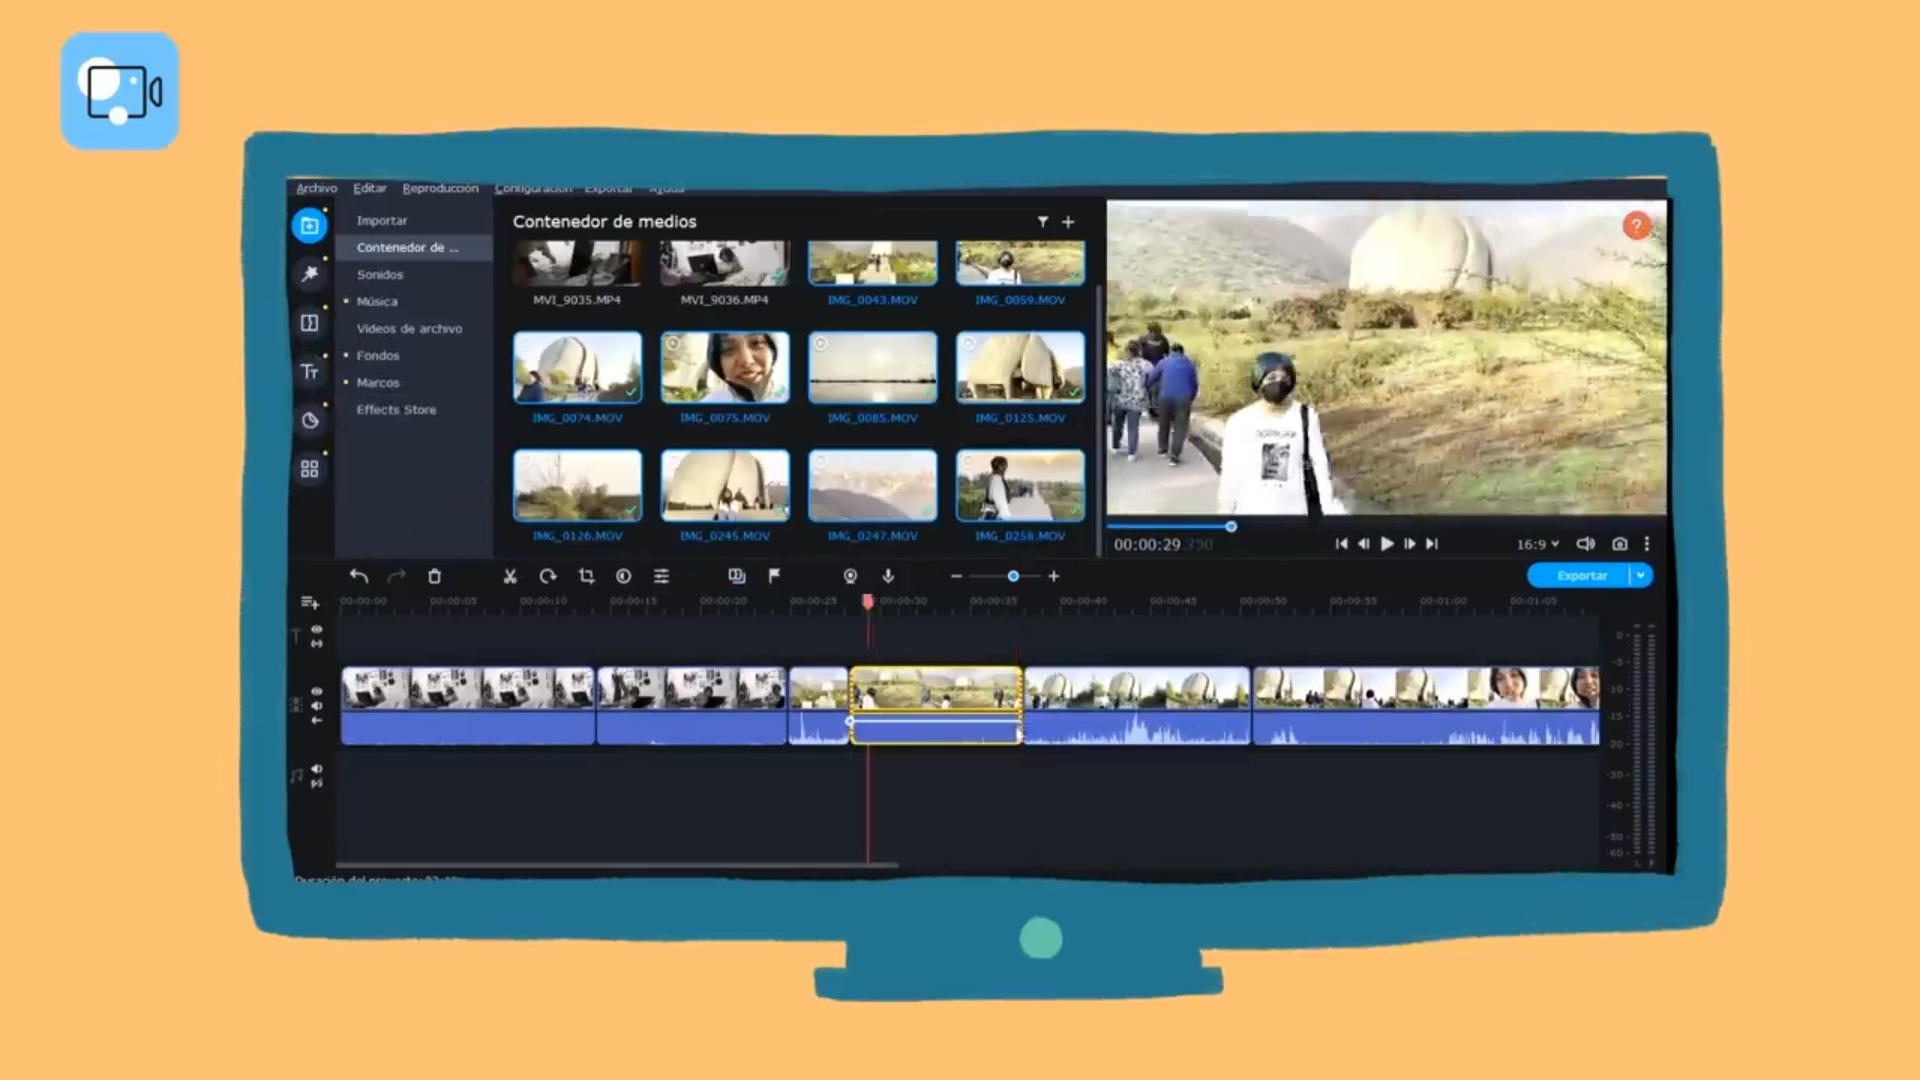
Task: Zoom out timeline with minus icon
Action: [956, 576]
